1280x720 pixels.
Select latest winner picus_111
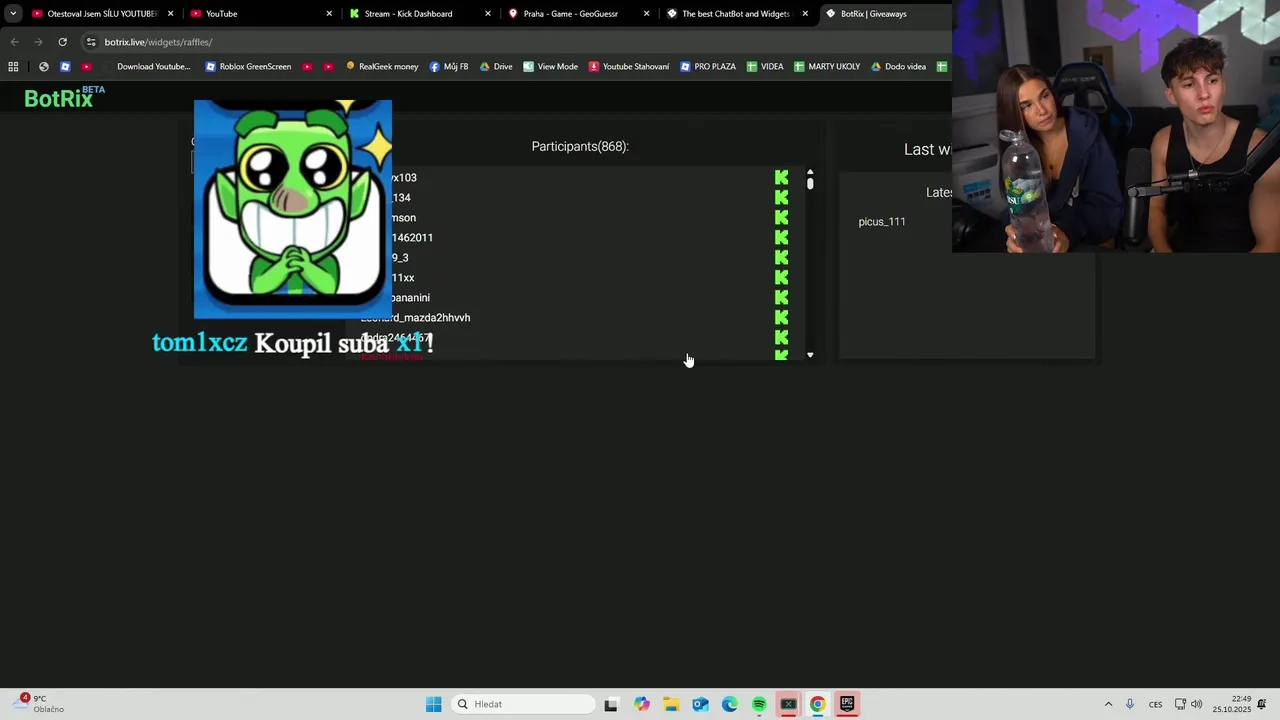(882, 222)
